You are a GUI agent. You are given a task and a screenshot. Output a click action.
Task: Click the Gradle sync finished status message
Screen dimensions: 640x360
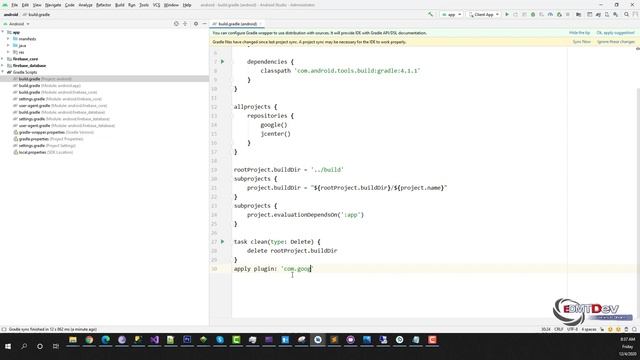[53, 329]
